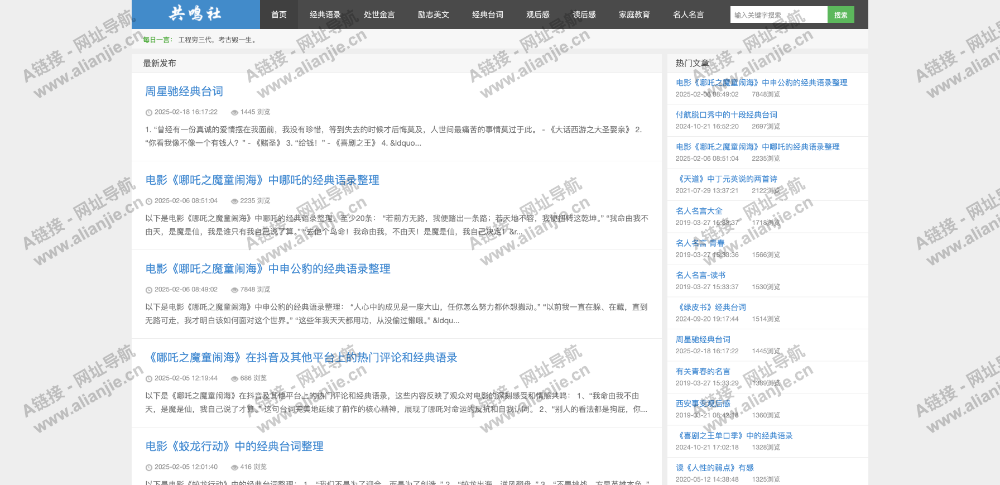Open the 首页 navigation tab
The image size is (1000, 485).
point(279,14)
